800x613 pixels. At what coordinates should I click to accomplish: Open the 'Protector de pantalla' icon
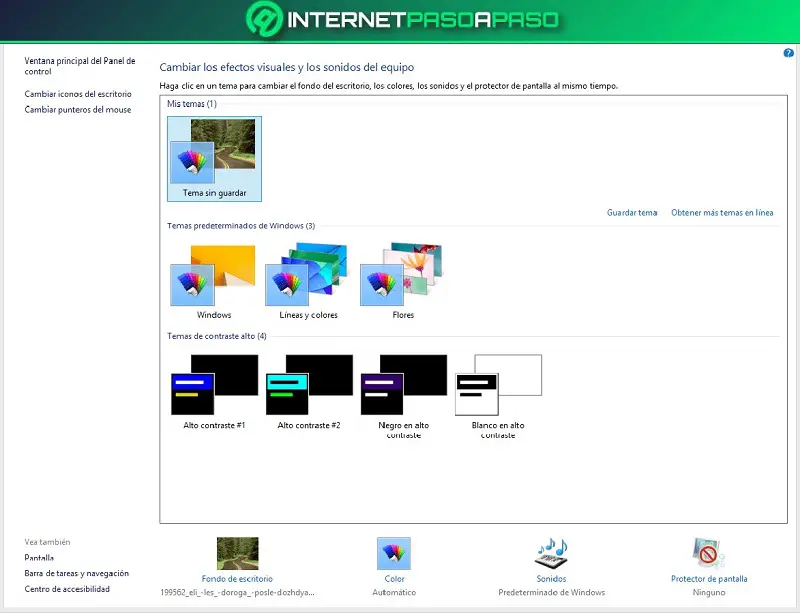click(709, 553)
